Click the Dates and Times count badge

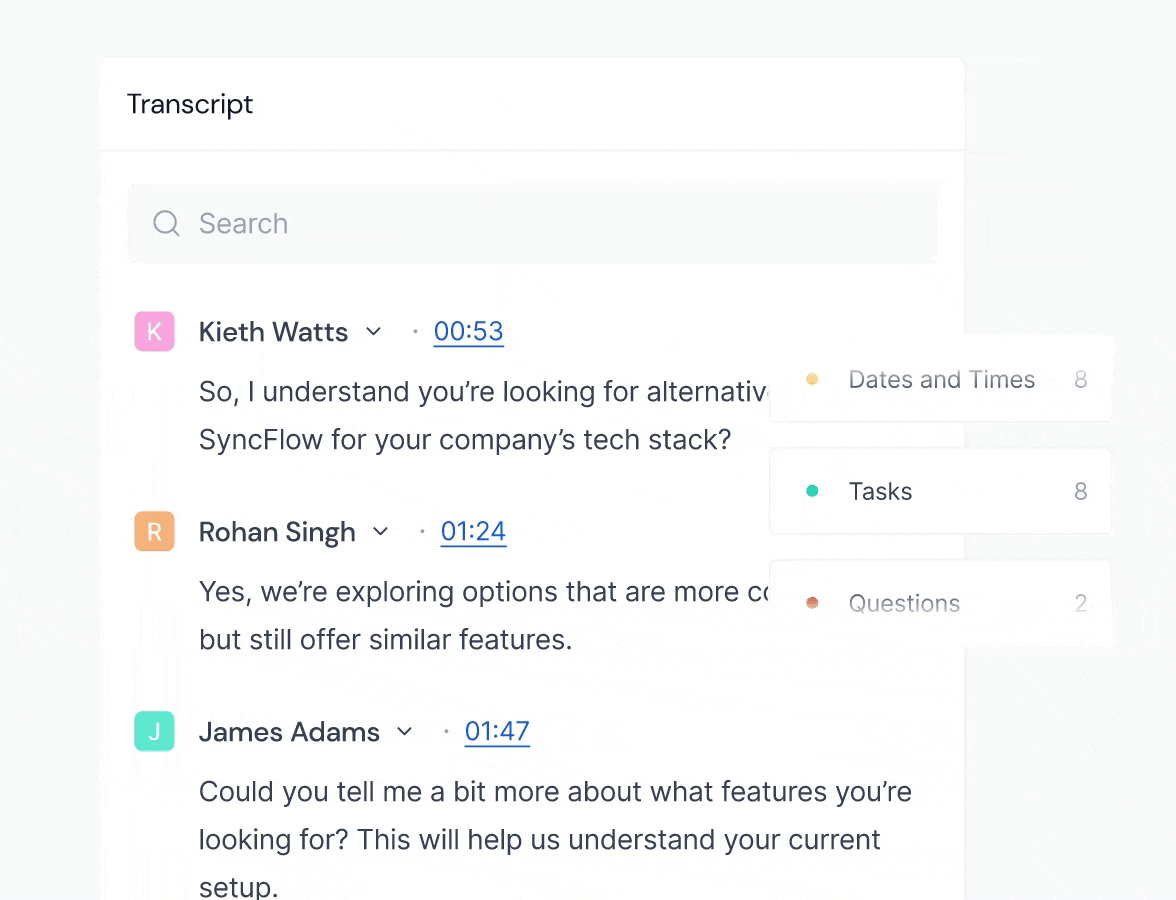tap(1081, 379)
